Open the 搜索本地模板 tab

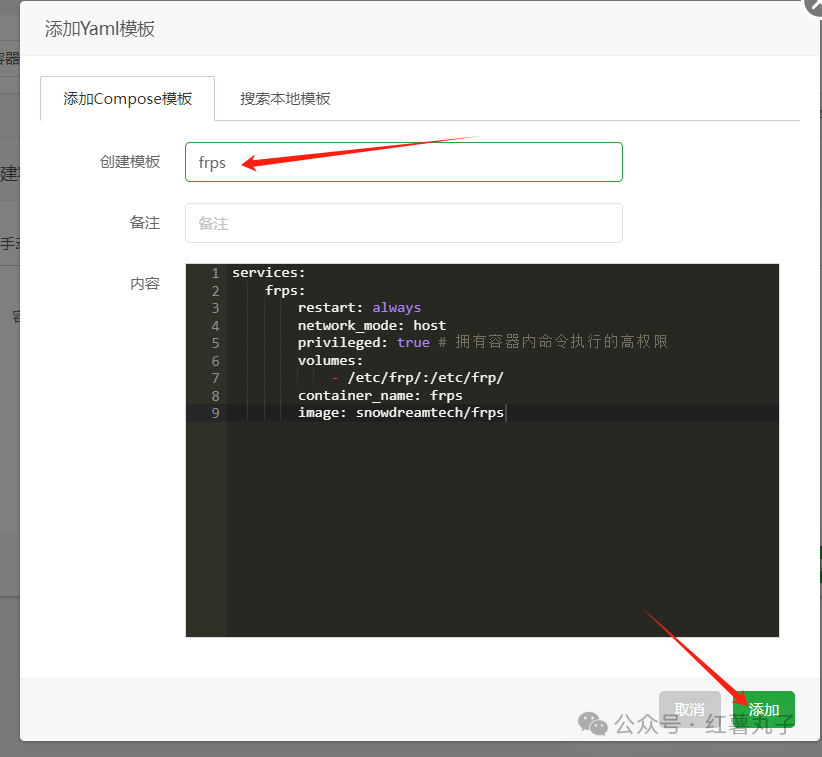[x=285, y=99]
